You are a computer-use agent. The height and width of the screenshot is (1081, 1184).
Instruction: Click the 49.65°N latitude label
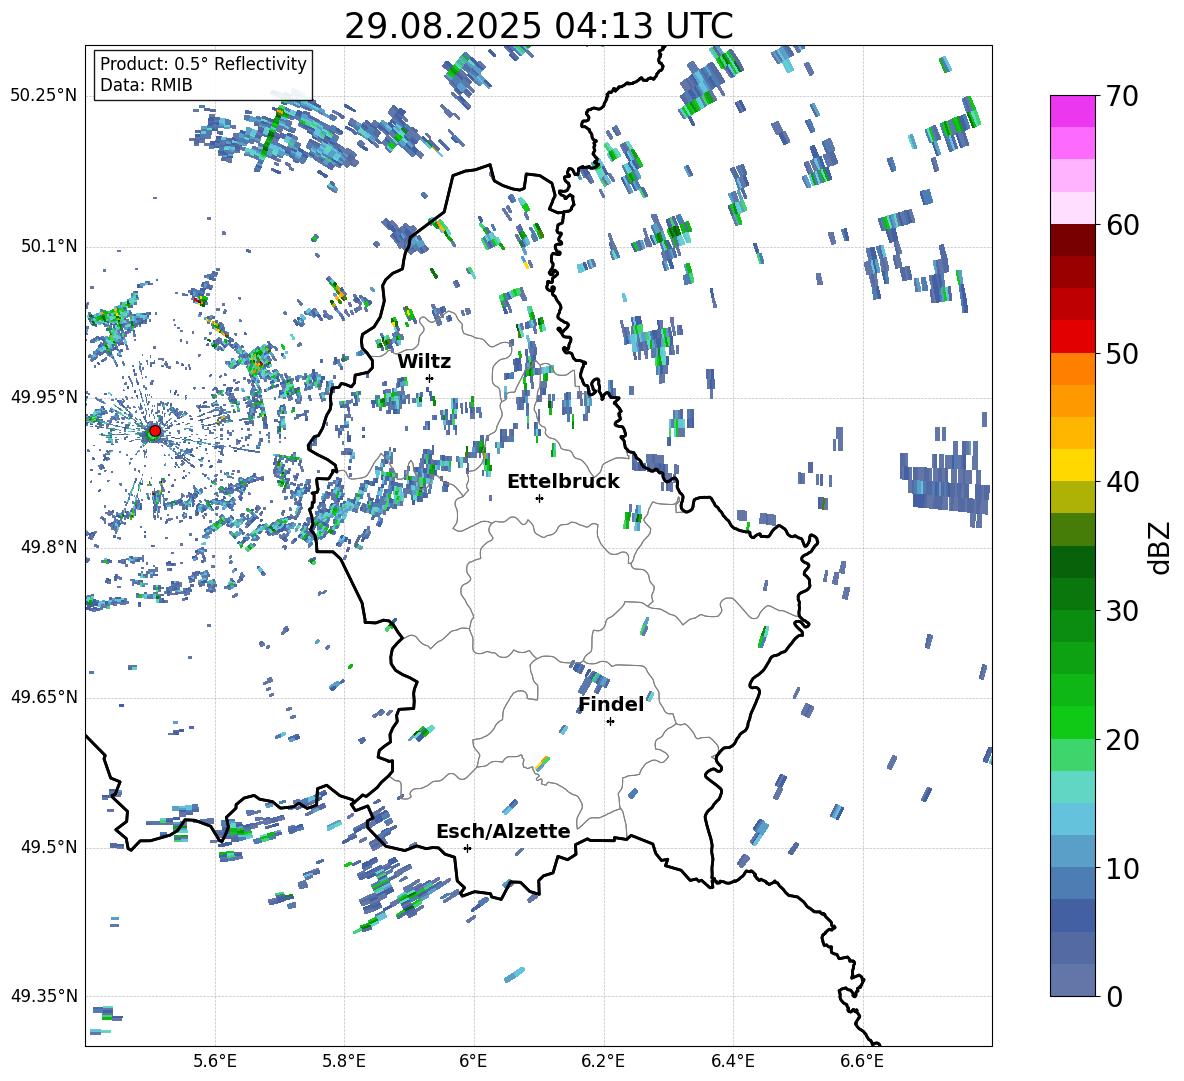click(44, 697)
